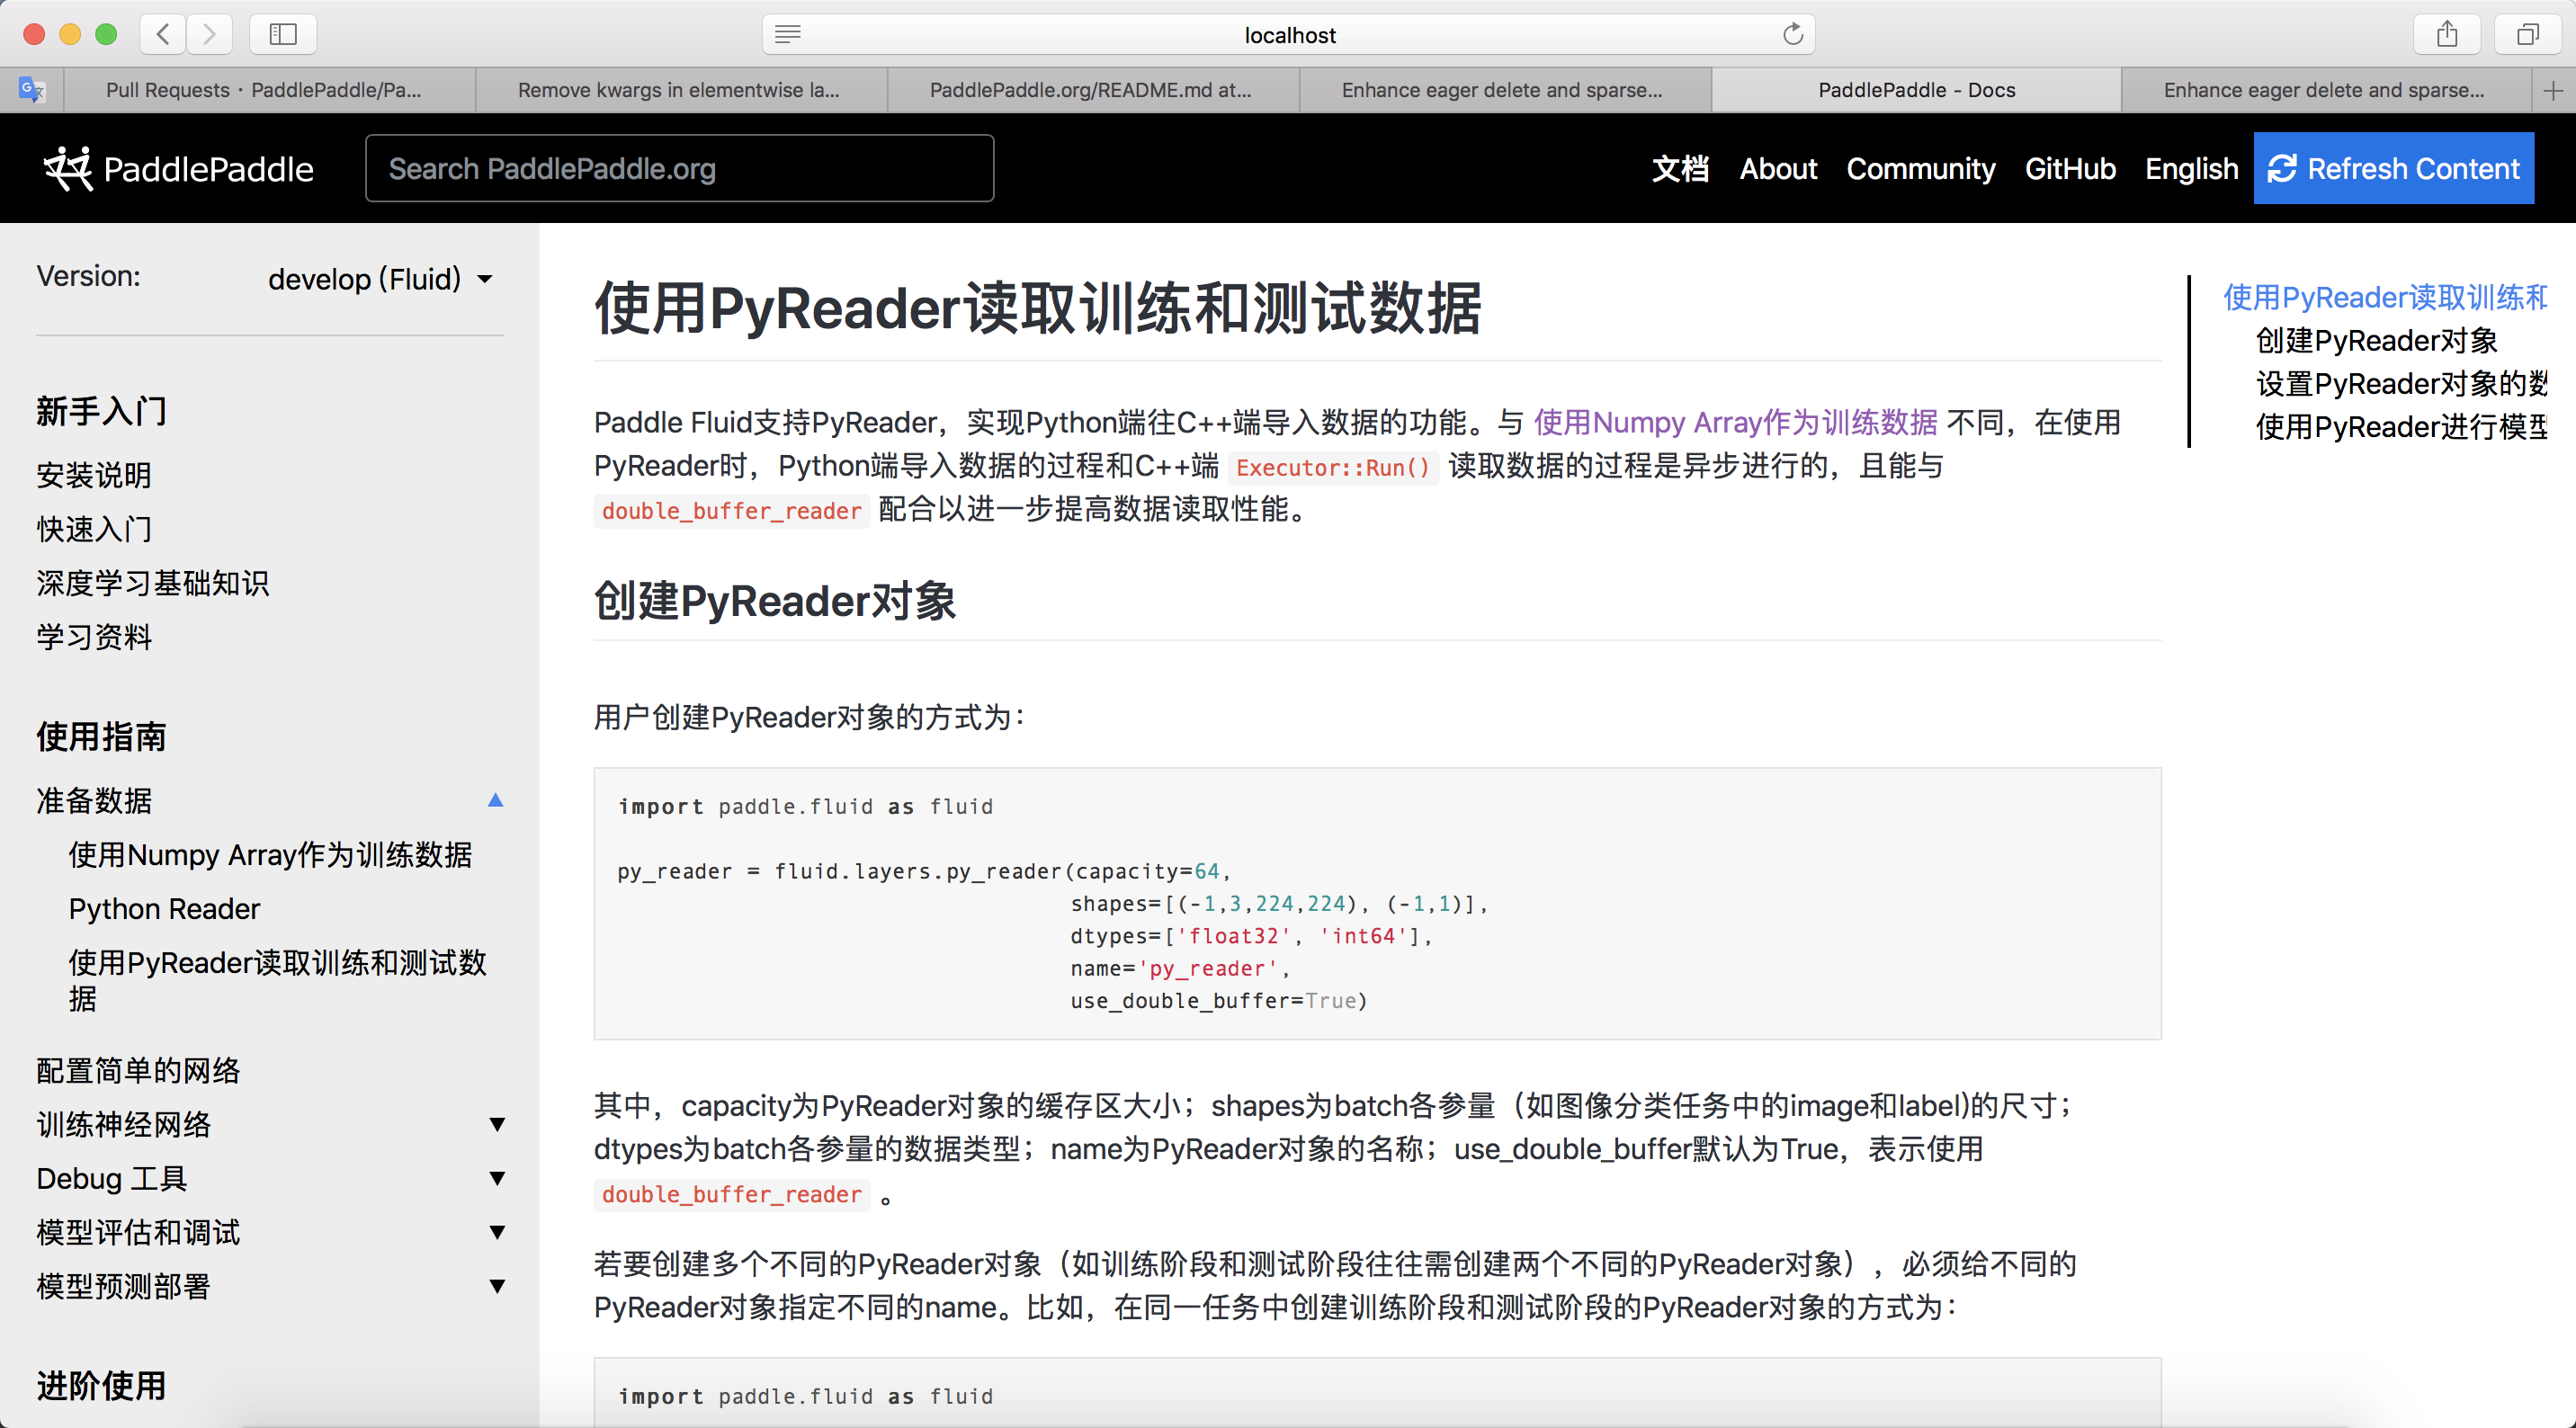Click outline title 使用PyReader读取训练和
The width and height of the screenshot is (2576, 1428).
pyautogui.click(x=2385, y=297)
